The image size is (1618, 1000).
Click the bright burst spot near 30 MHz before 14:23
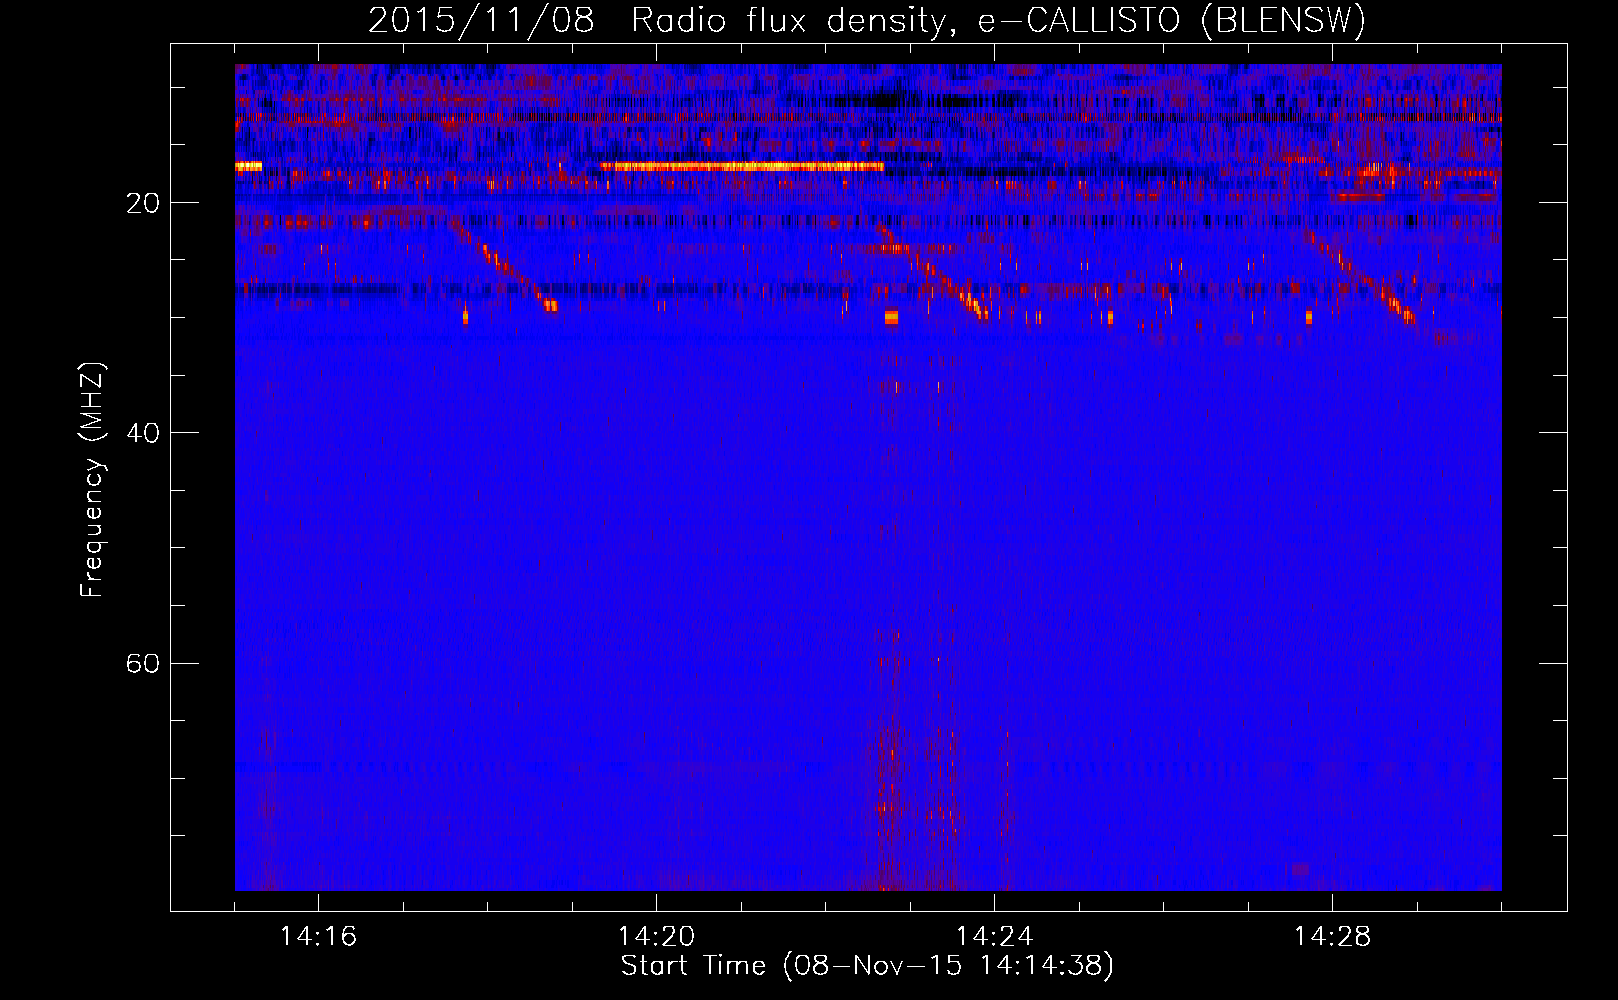click(x=891, y=317)
